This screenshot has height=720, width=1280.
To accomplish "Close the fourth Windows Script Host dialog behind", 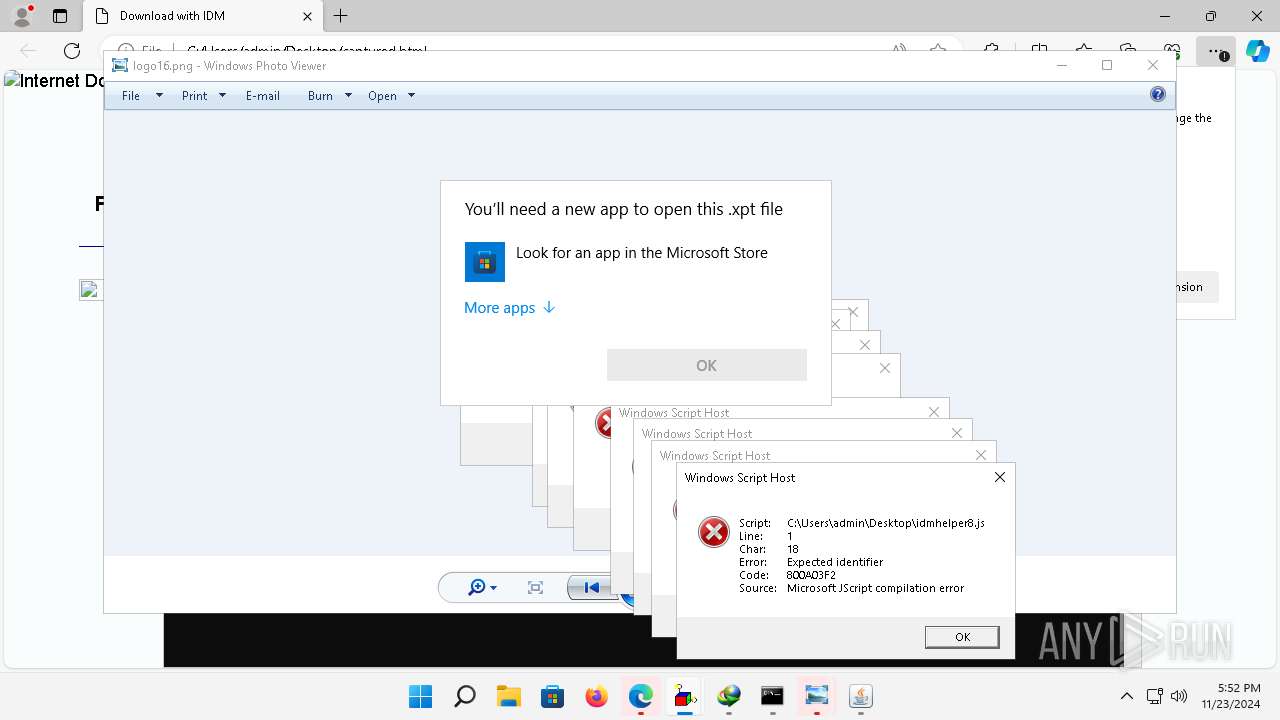I will pyautogui.click(x=934, y=412).
